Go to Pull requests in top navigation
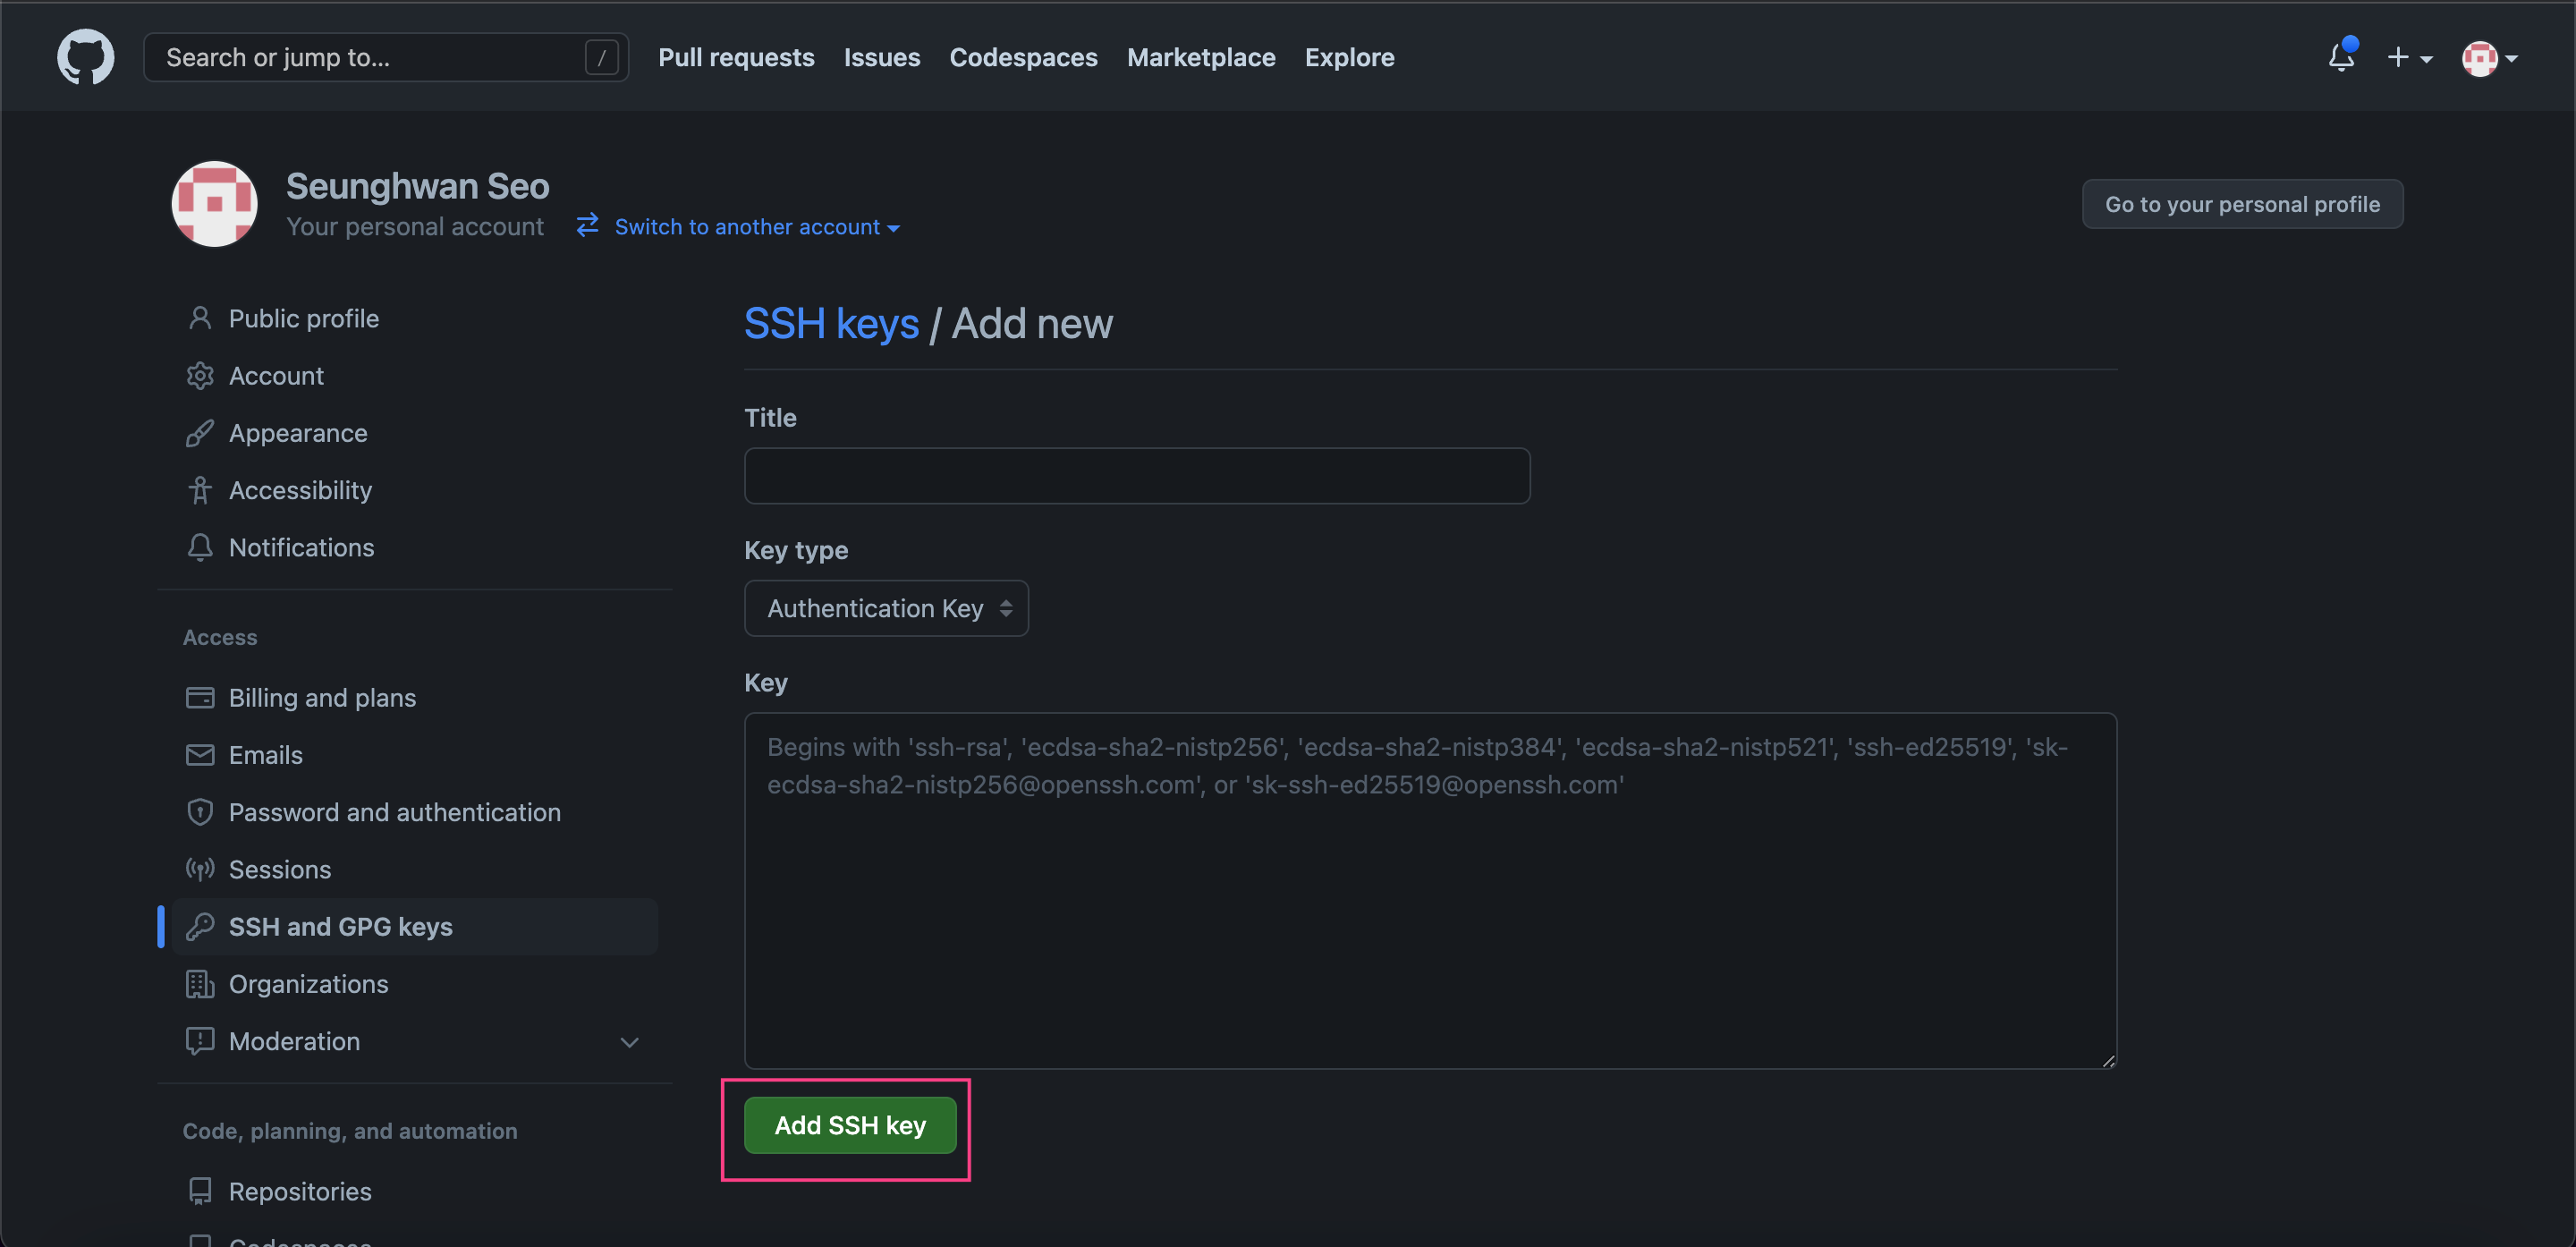Viewport: 2576px width, 1247px height. [x=736, y=57]
